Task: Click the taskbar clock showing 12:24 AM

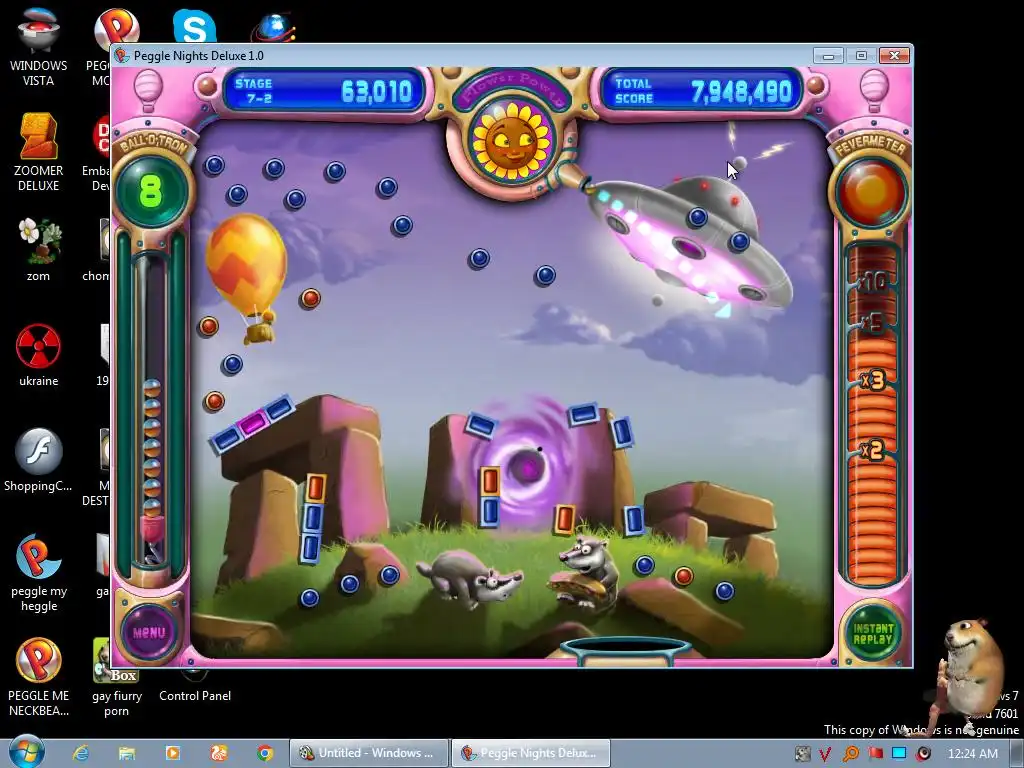Action: click(x=972, y=754)
